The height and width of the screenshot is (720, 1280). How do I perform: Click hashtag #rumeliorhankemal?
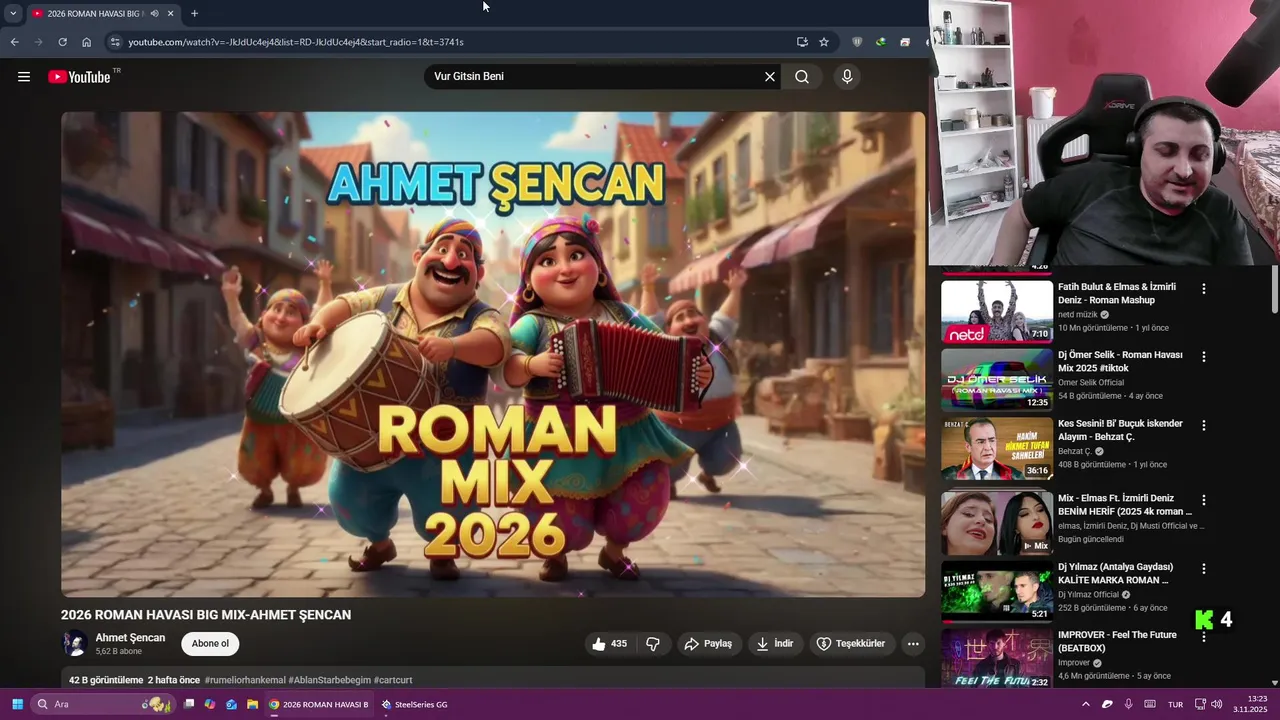245,680
